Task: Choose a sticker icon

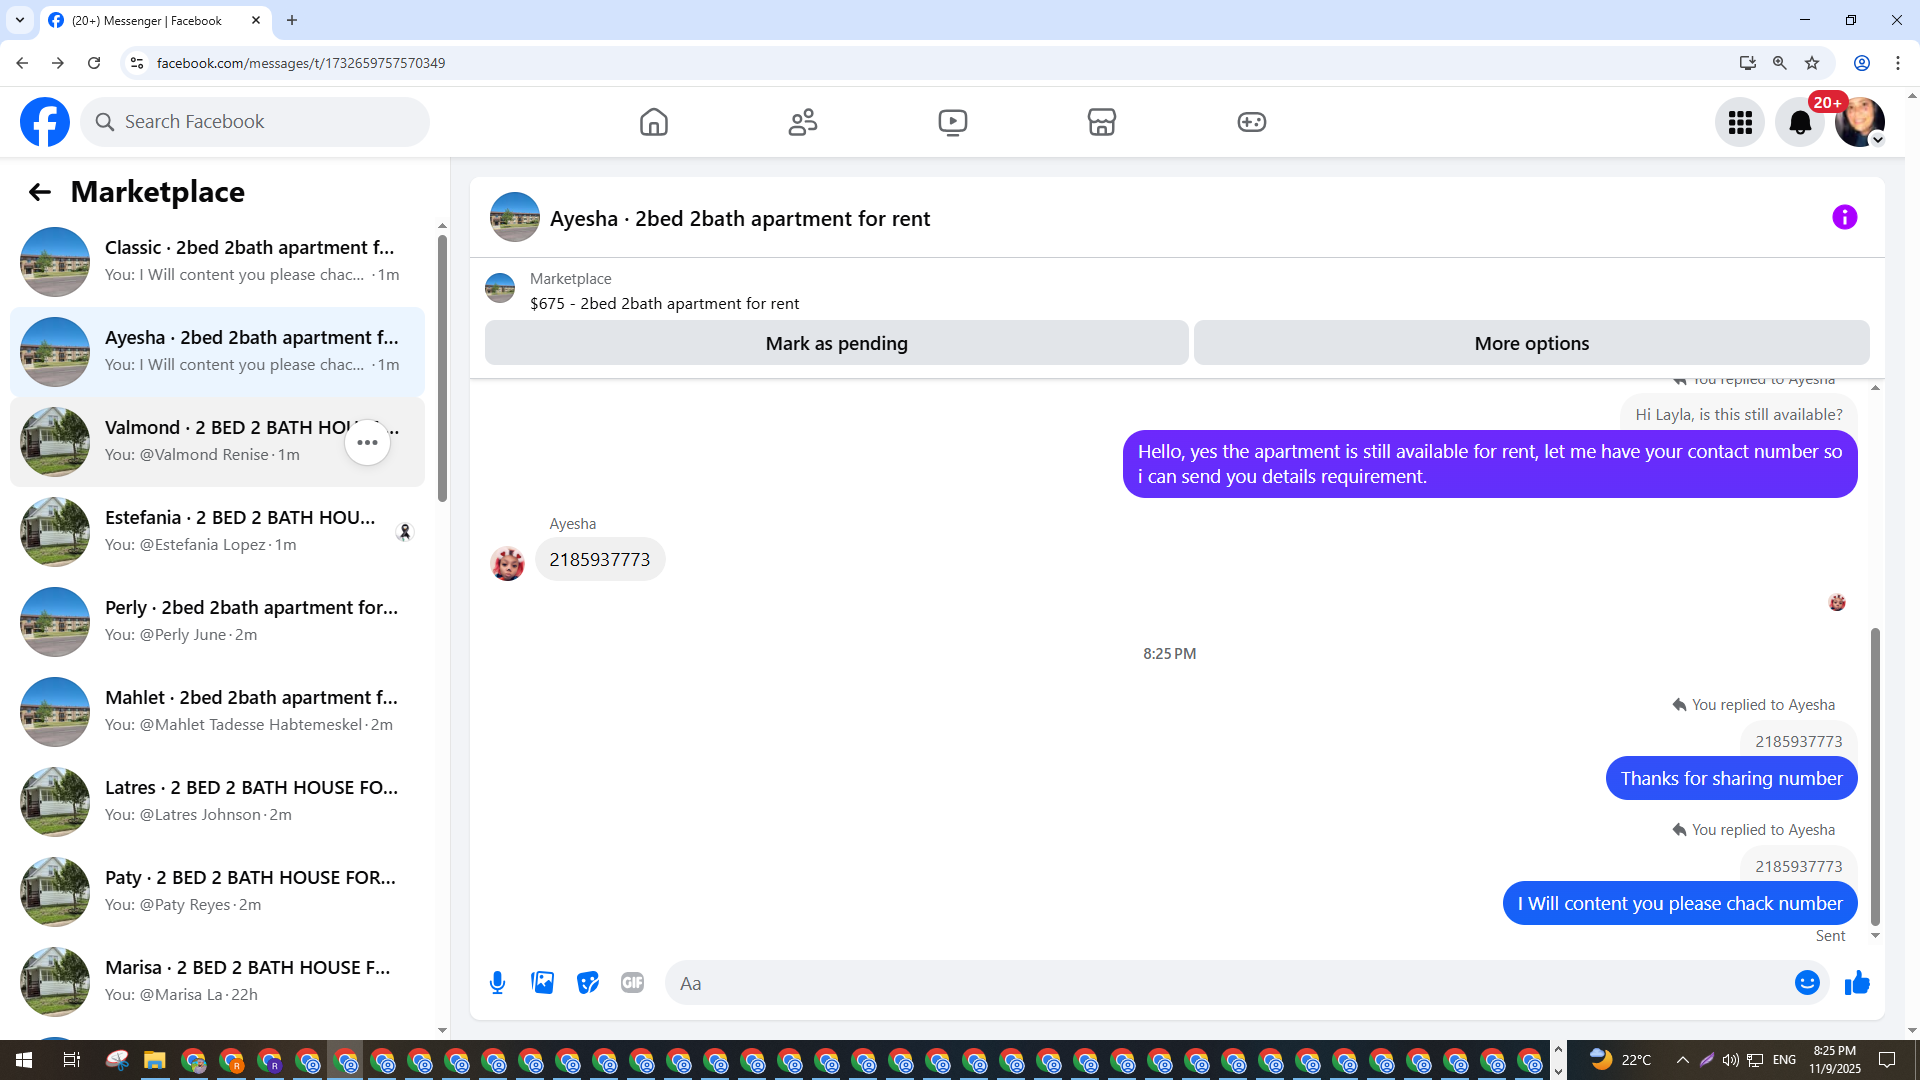Action: pyautogui.click(x=588, y=983)
